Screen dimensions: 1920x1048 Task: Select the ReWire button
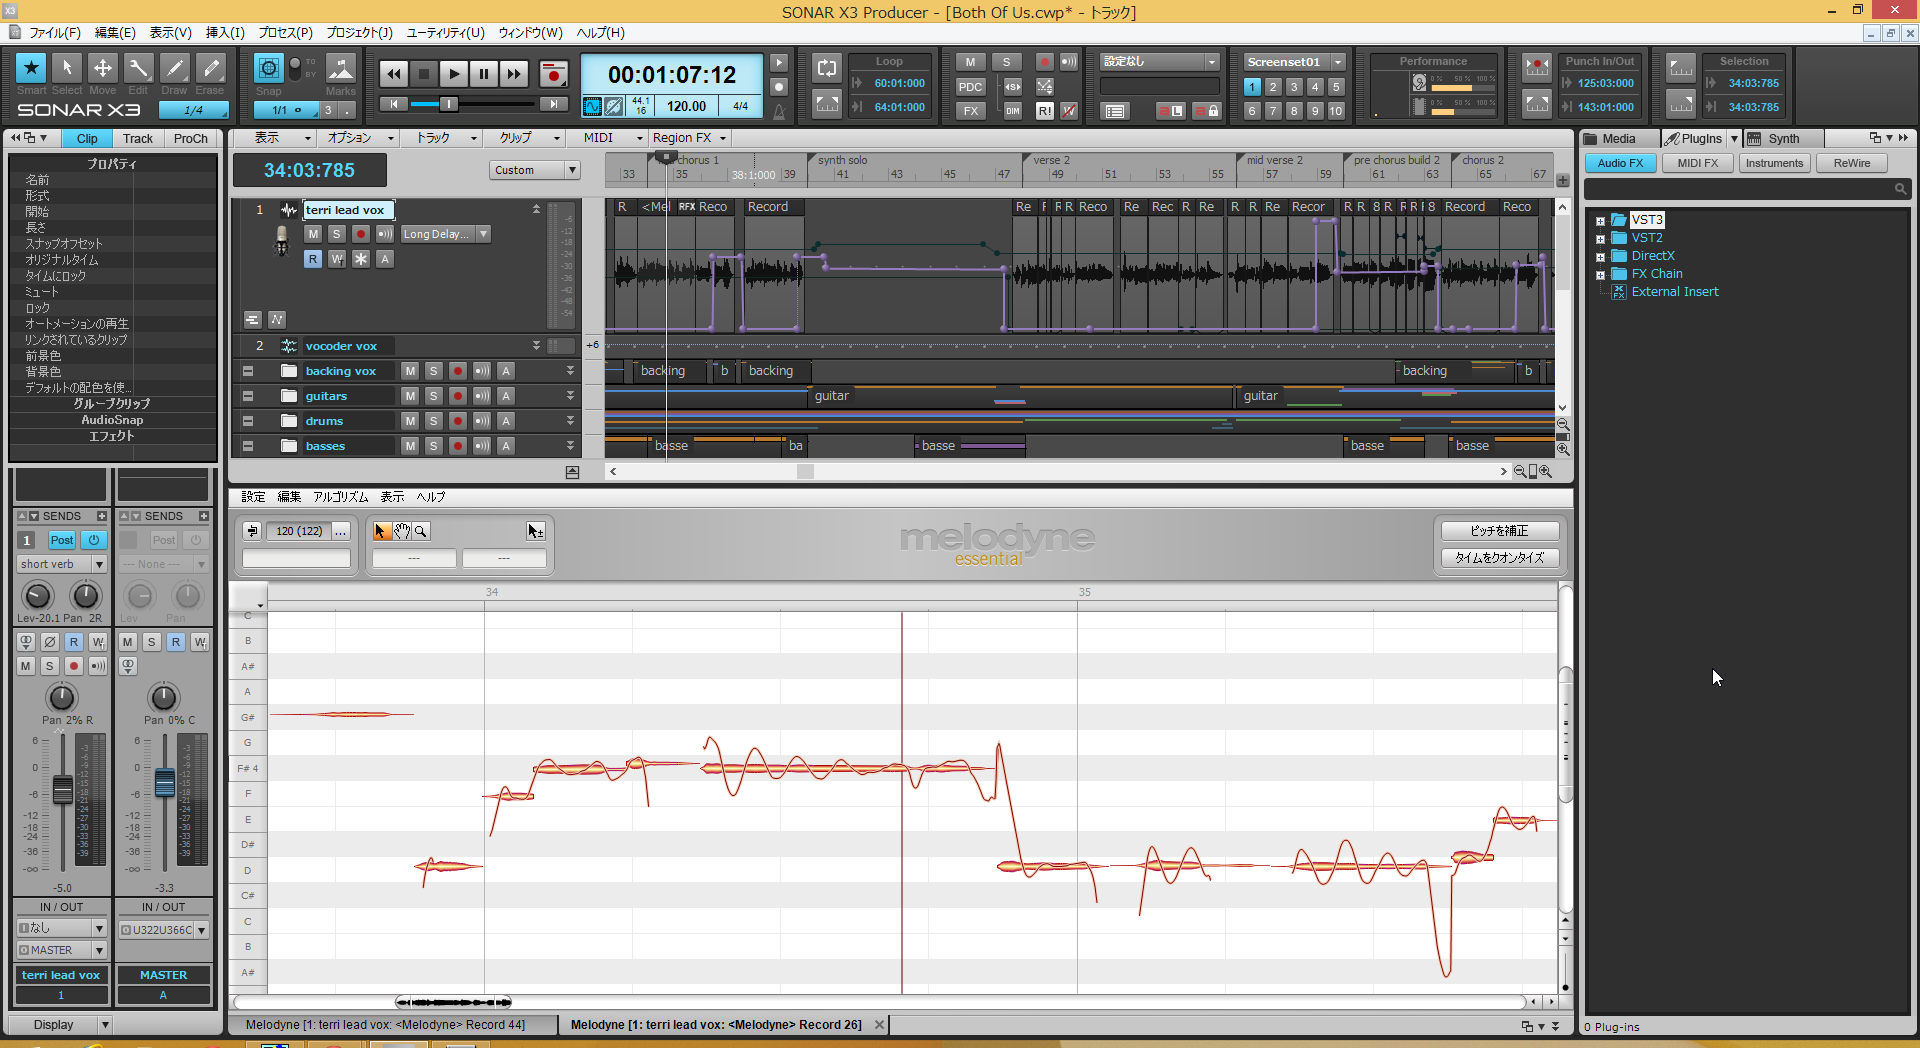(1851, 163)
